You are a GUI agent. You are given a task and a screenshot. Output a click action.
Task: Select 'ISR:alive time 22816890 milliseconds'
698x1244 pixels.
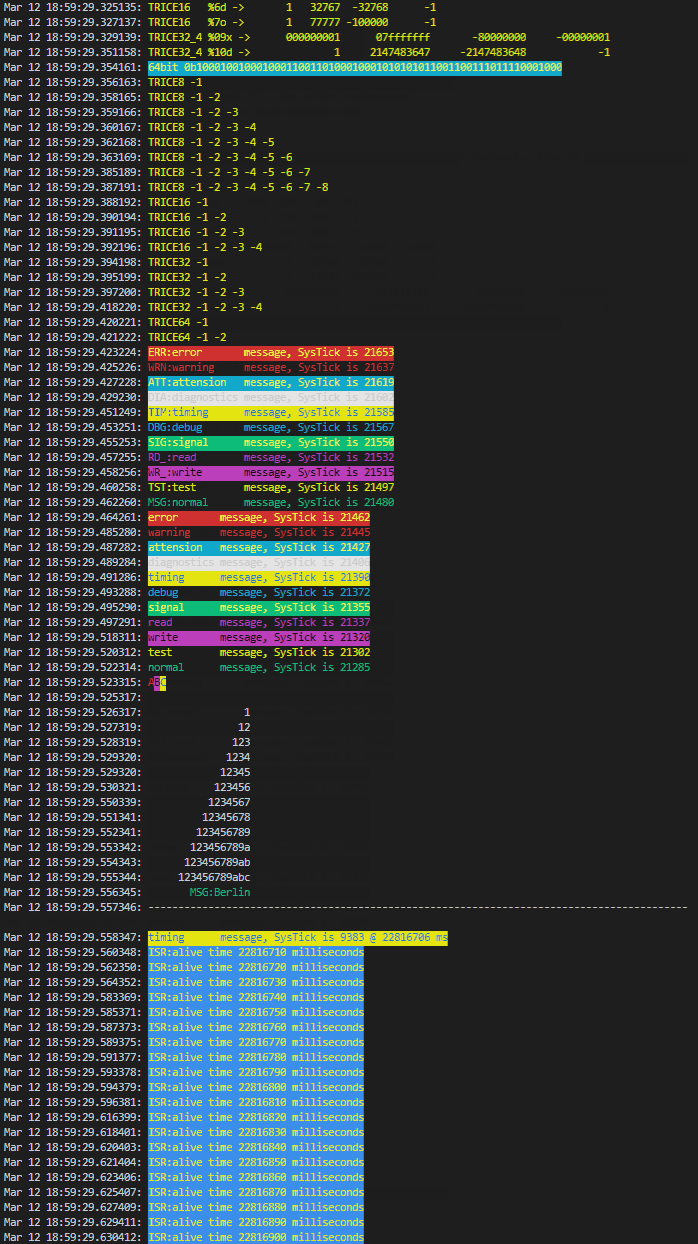point(256,1222)
